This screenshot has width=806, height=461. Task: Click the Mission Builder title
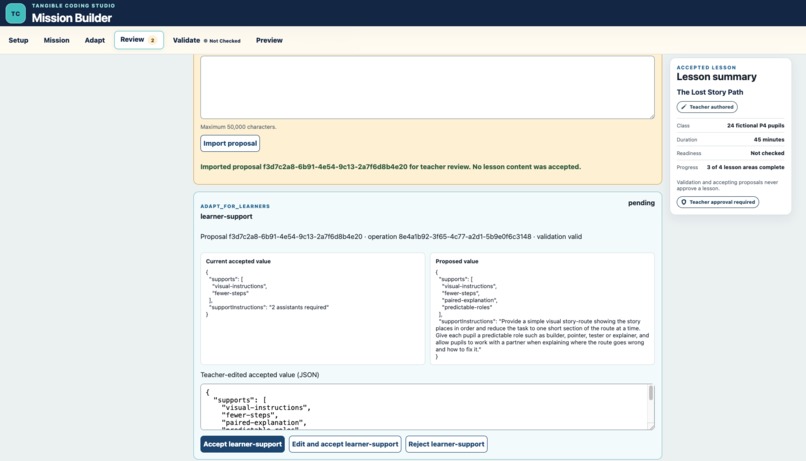pyautogui.click(x=71, y=18)
